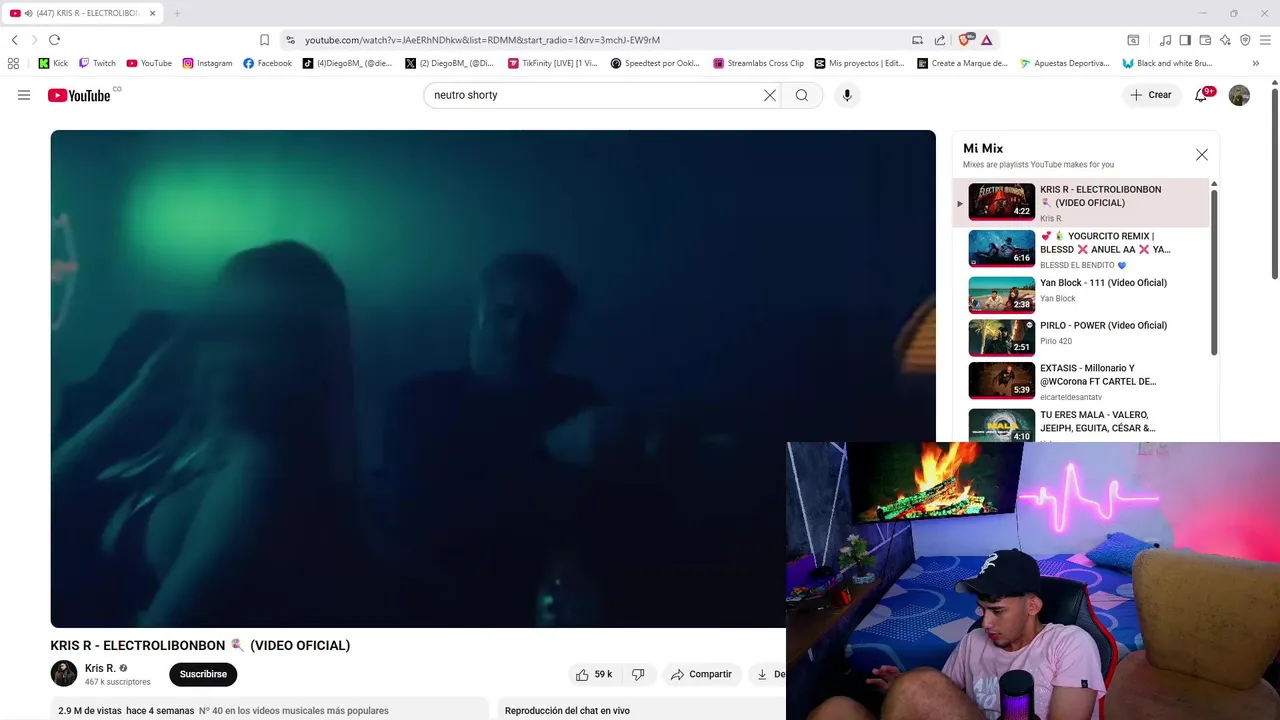Expand the hidden bookmarks overflow chevron
This screenshot has width=1280, height=720.
pos(1256,63)
